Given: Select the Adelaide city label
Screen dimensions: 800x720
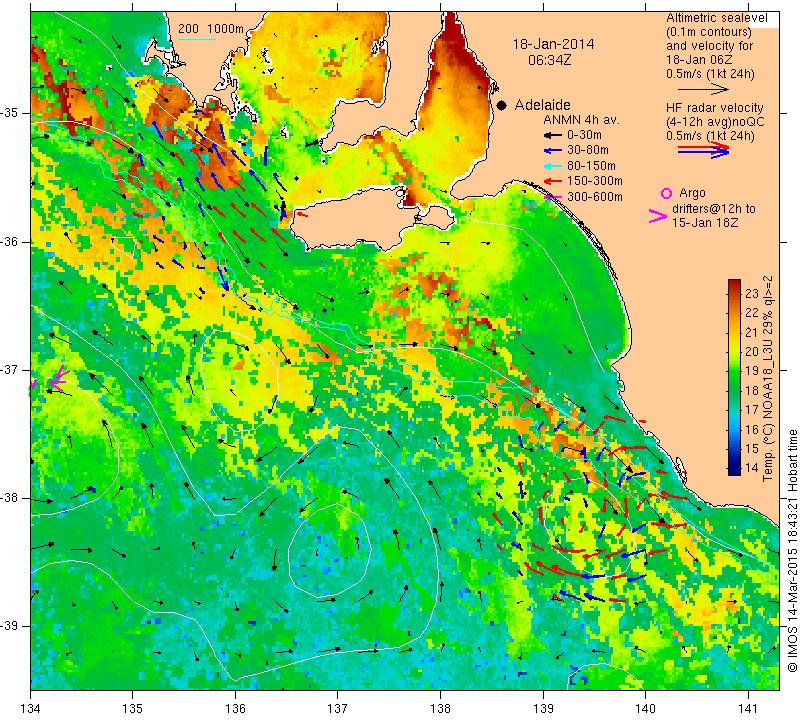Looking at the screenshot, I should coord(542,105).
